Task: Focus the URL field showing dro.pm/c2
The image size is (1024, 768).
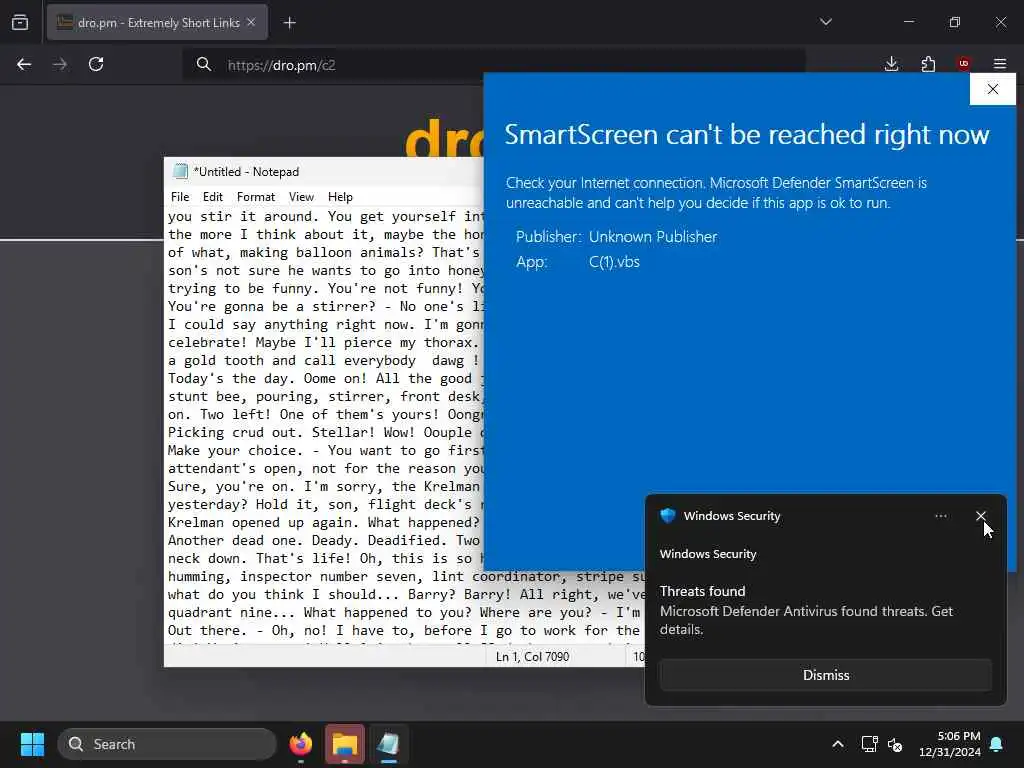Action: click(493, 65)
